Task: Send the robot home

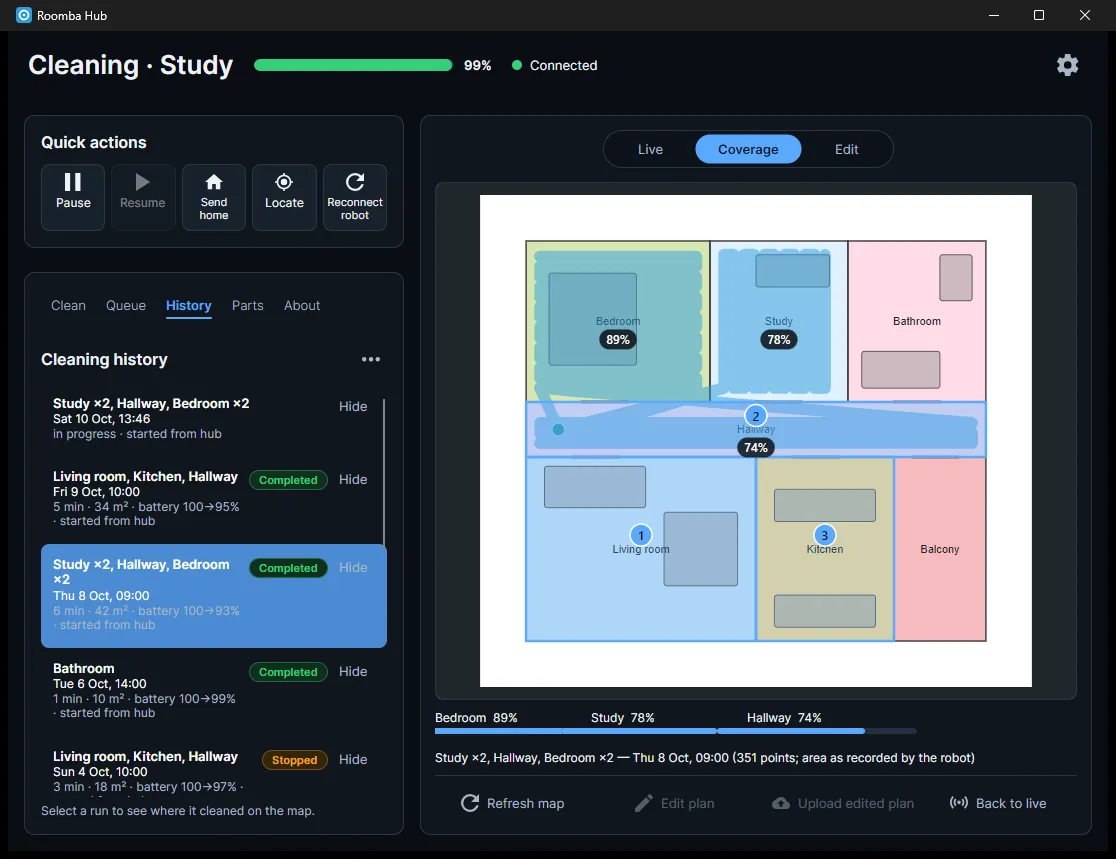Action: pyautogui.click(x=214, y=197)
